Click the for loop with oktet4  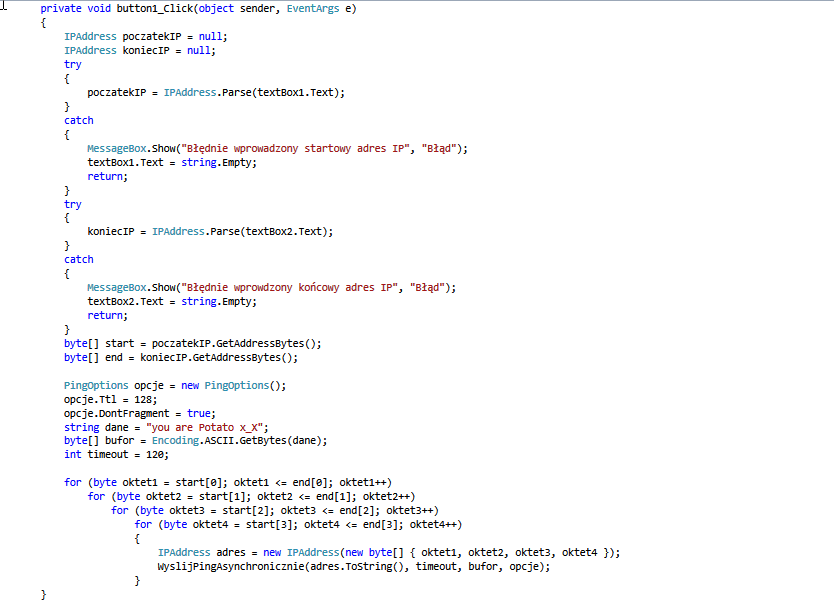(298, 525)
